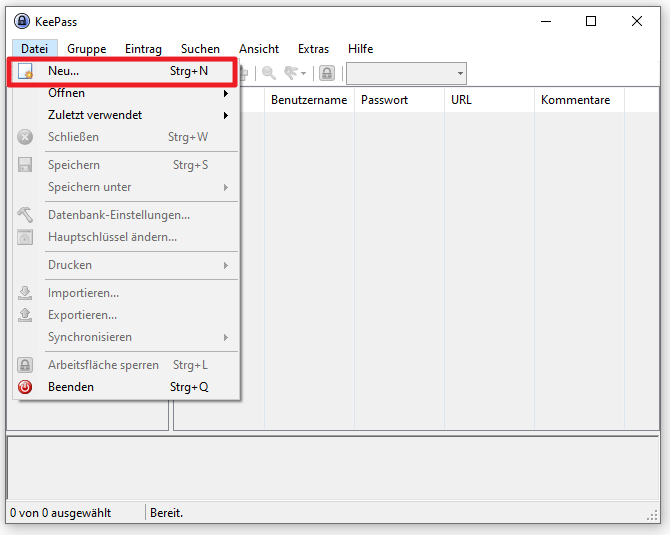Screen dimensions: 670x535
Task: Click the Benutzername column header
Action: 309,100
